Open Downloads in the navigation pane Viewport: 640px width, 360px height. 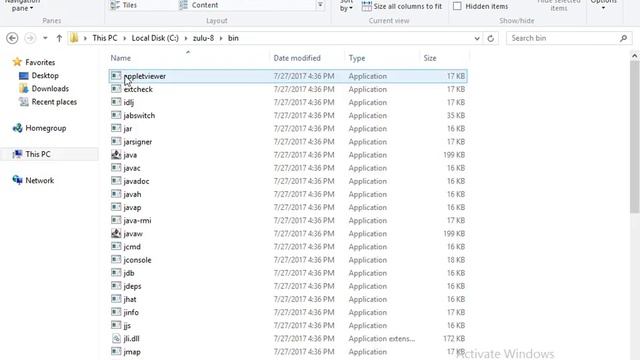pos(50,89)
